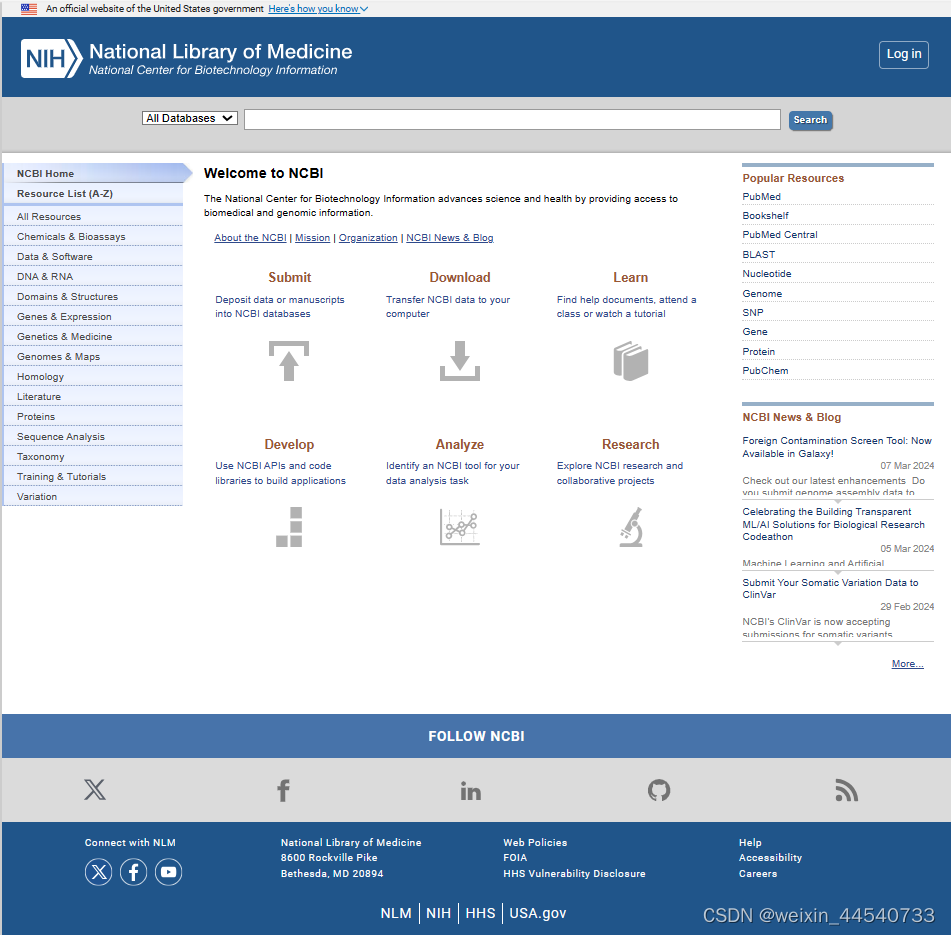Open Bookshelf in Popular Resources

[x=765, y=216]
